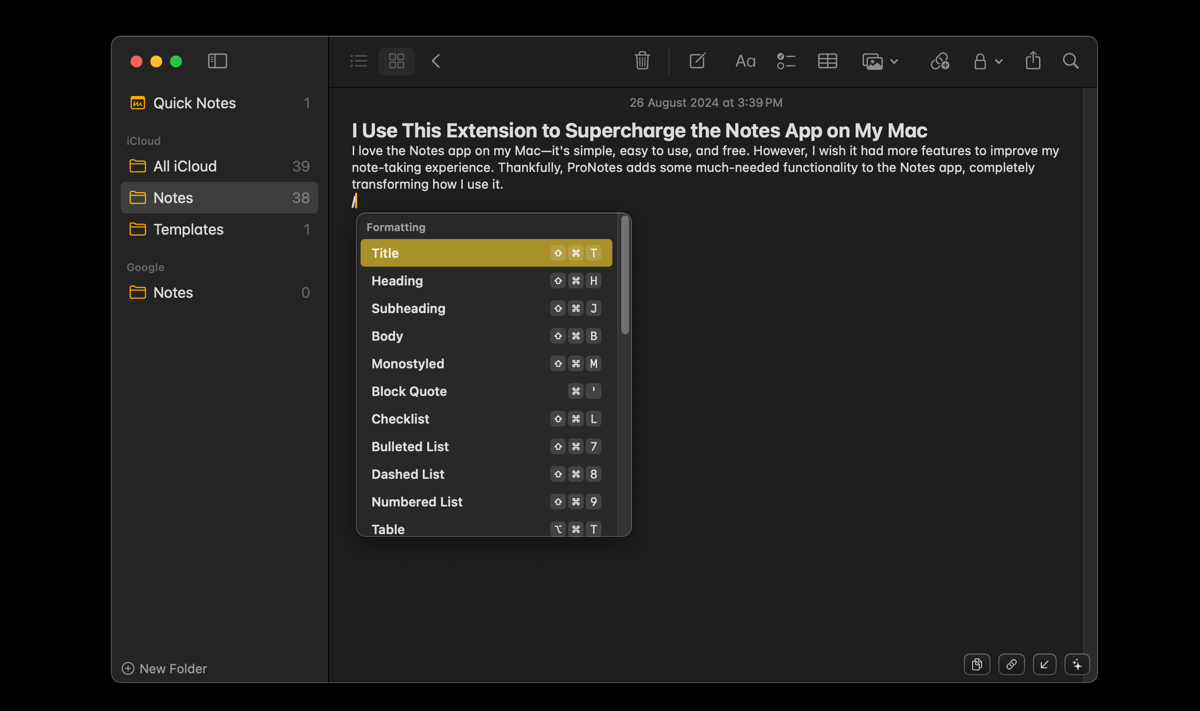
Task: Open the media photo dropdown
Action: [880, 61]
